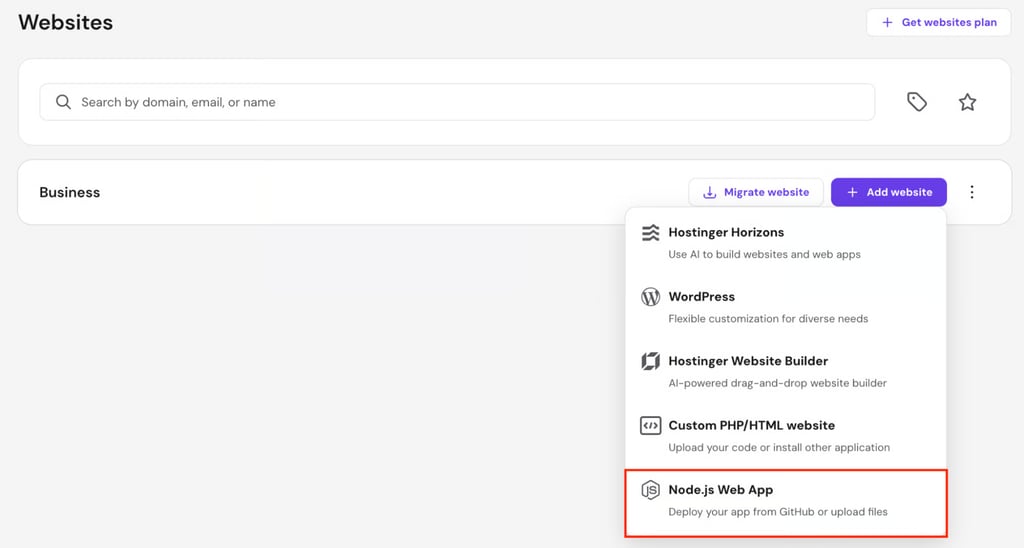The width and height of the screenshot is (1024, 548).
Task: Click the tag filter icon
Action: coord(917,102)
